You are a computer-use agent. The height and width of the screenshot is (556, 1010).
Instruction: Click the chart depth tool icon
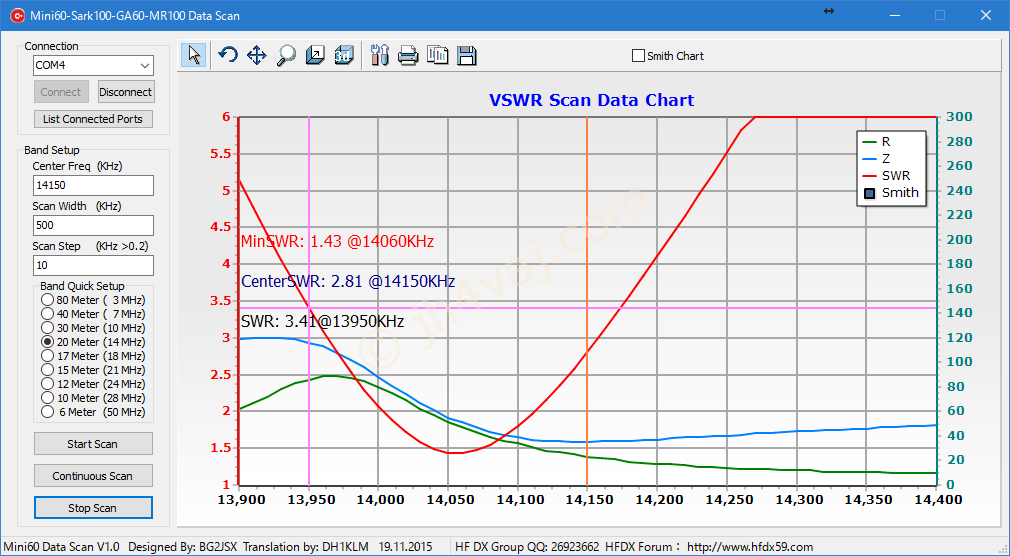(x=315, y=55)
